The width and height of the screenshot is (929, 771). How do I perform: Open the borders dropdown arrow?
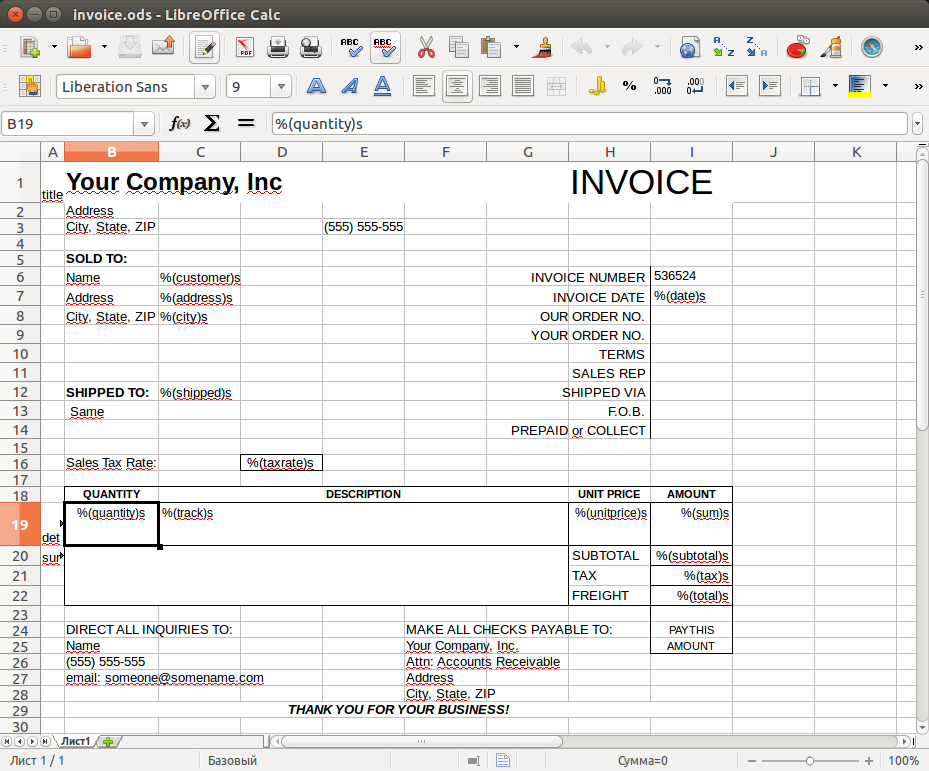click(835, 86)
